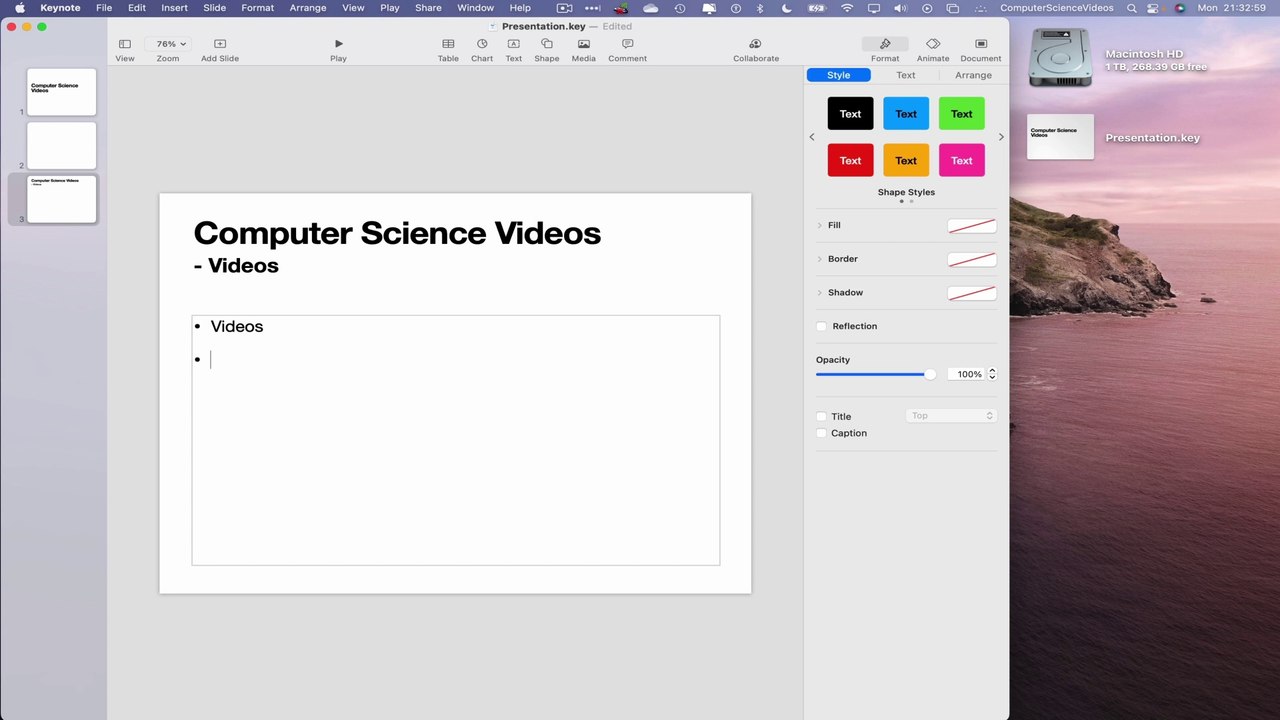Start slideshow with the Play icon
The height and width of the screenshot is (720, 1280).
pos(338,44)
